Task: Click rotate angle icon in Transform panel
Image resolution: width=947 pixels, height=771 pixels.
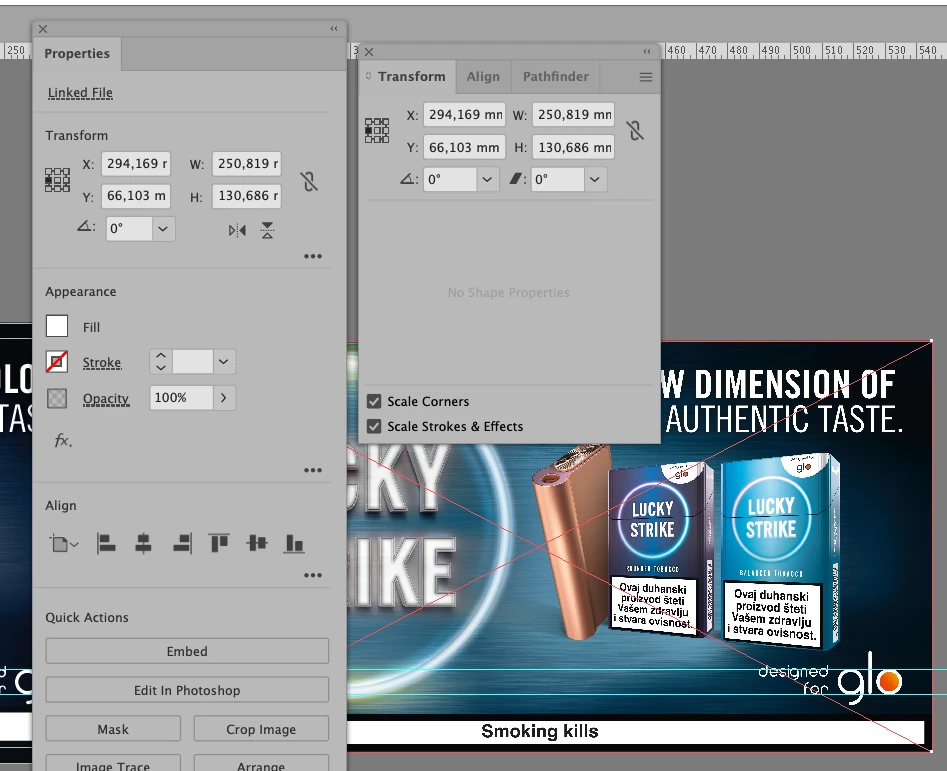Action: coord(409,179)
